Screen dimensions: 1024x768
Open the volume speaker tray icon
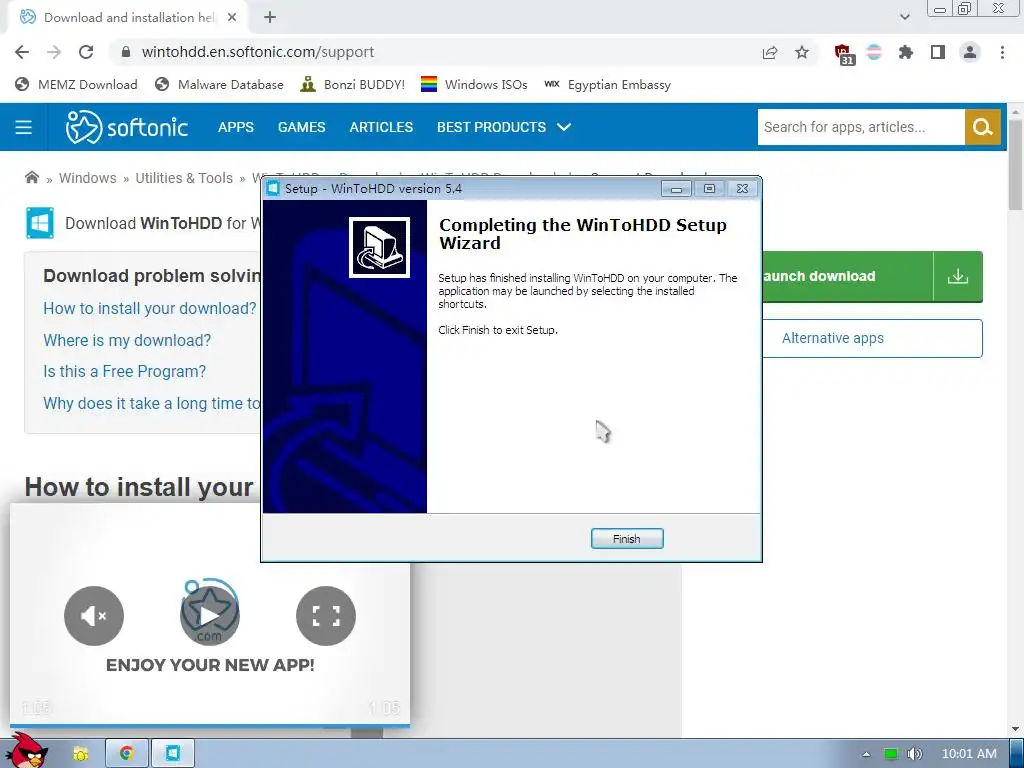click(x=915, y=754)
